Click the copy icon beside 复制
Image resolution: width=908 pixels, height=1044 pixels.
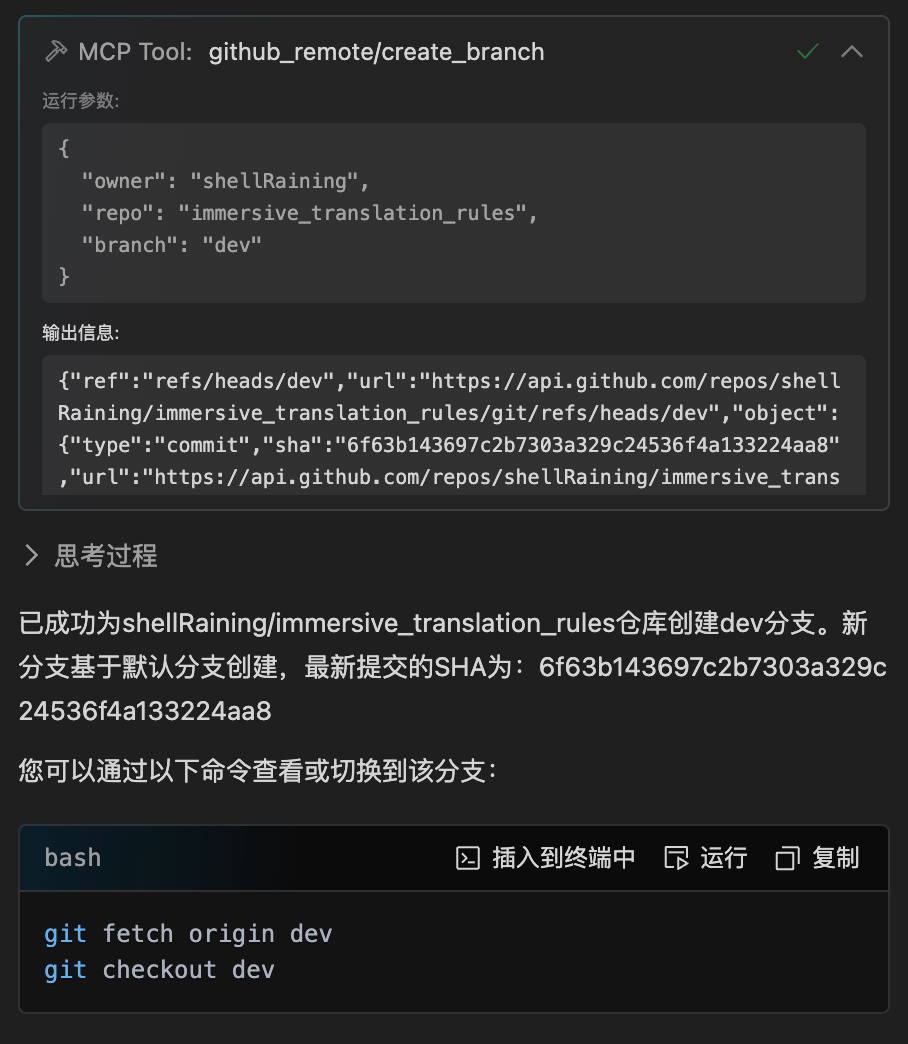pos(788,858)
